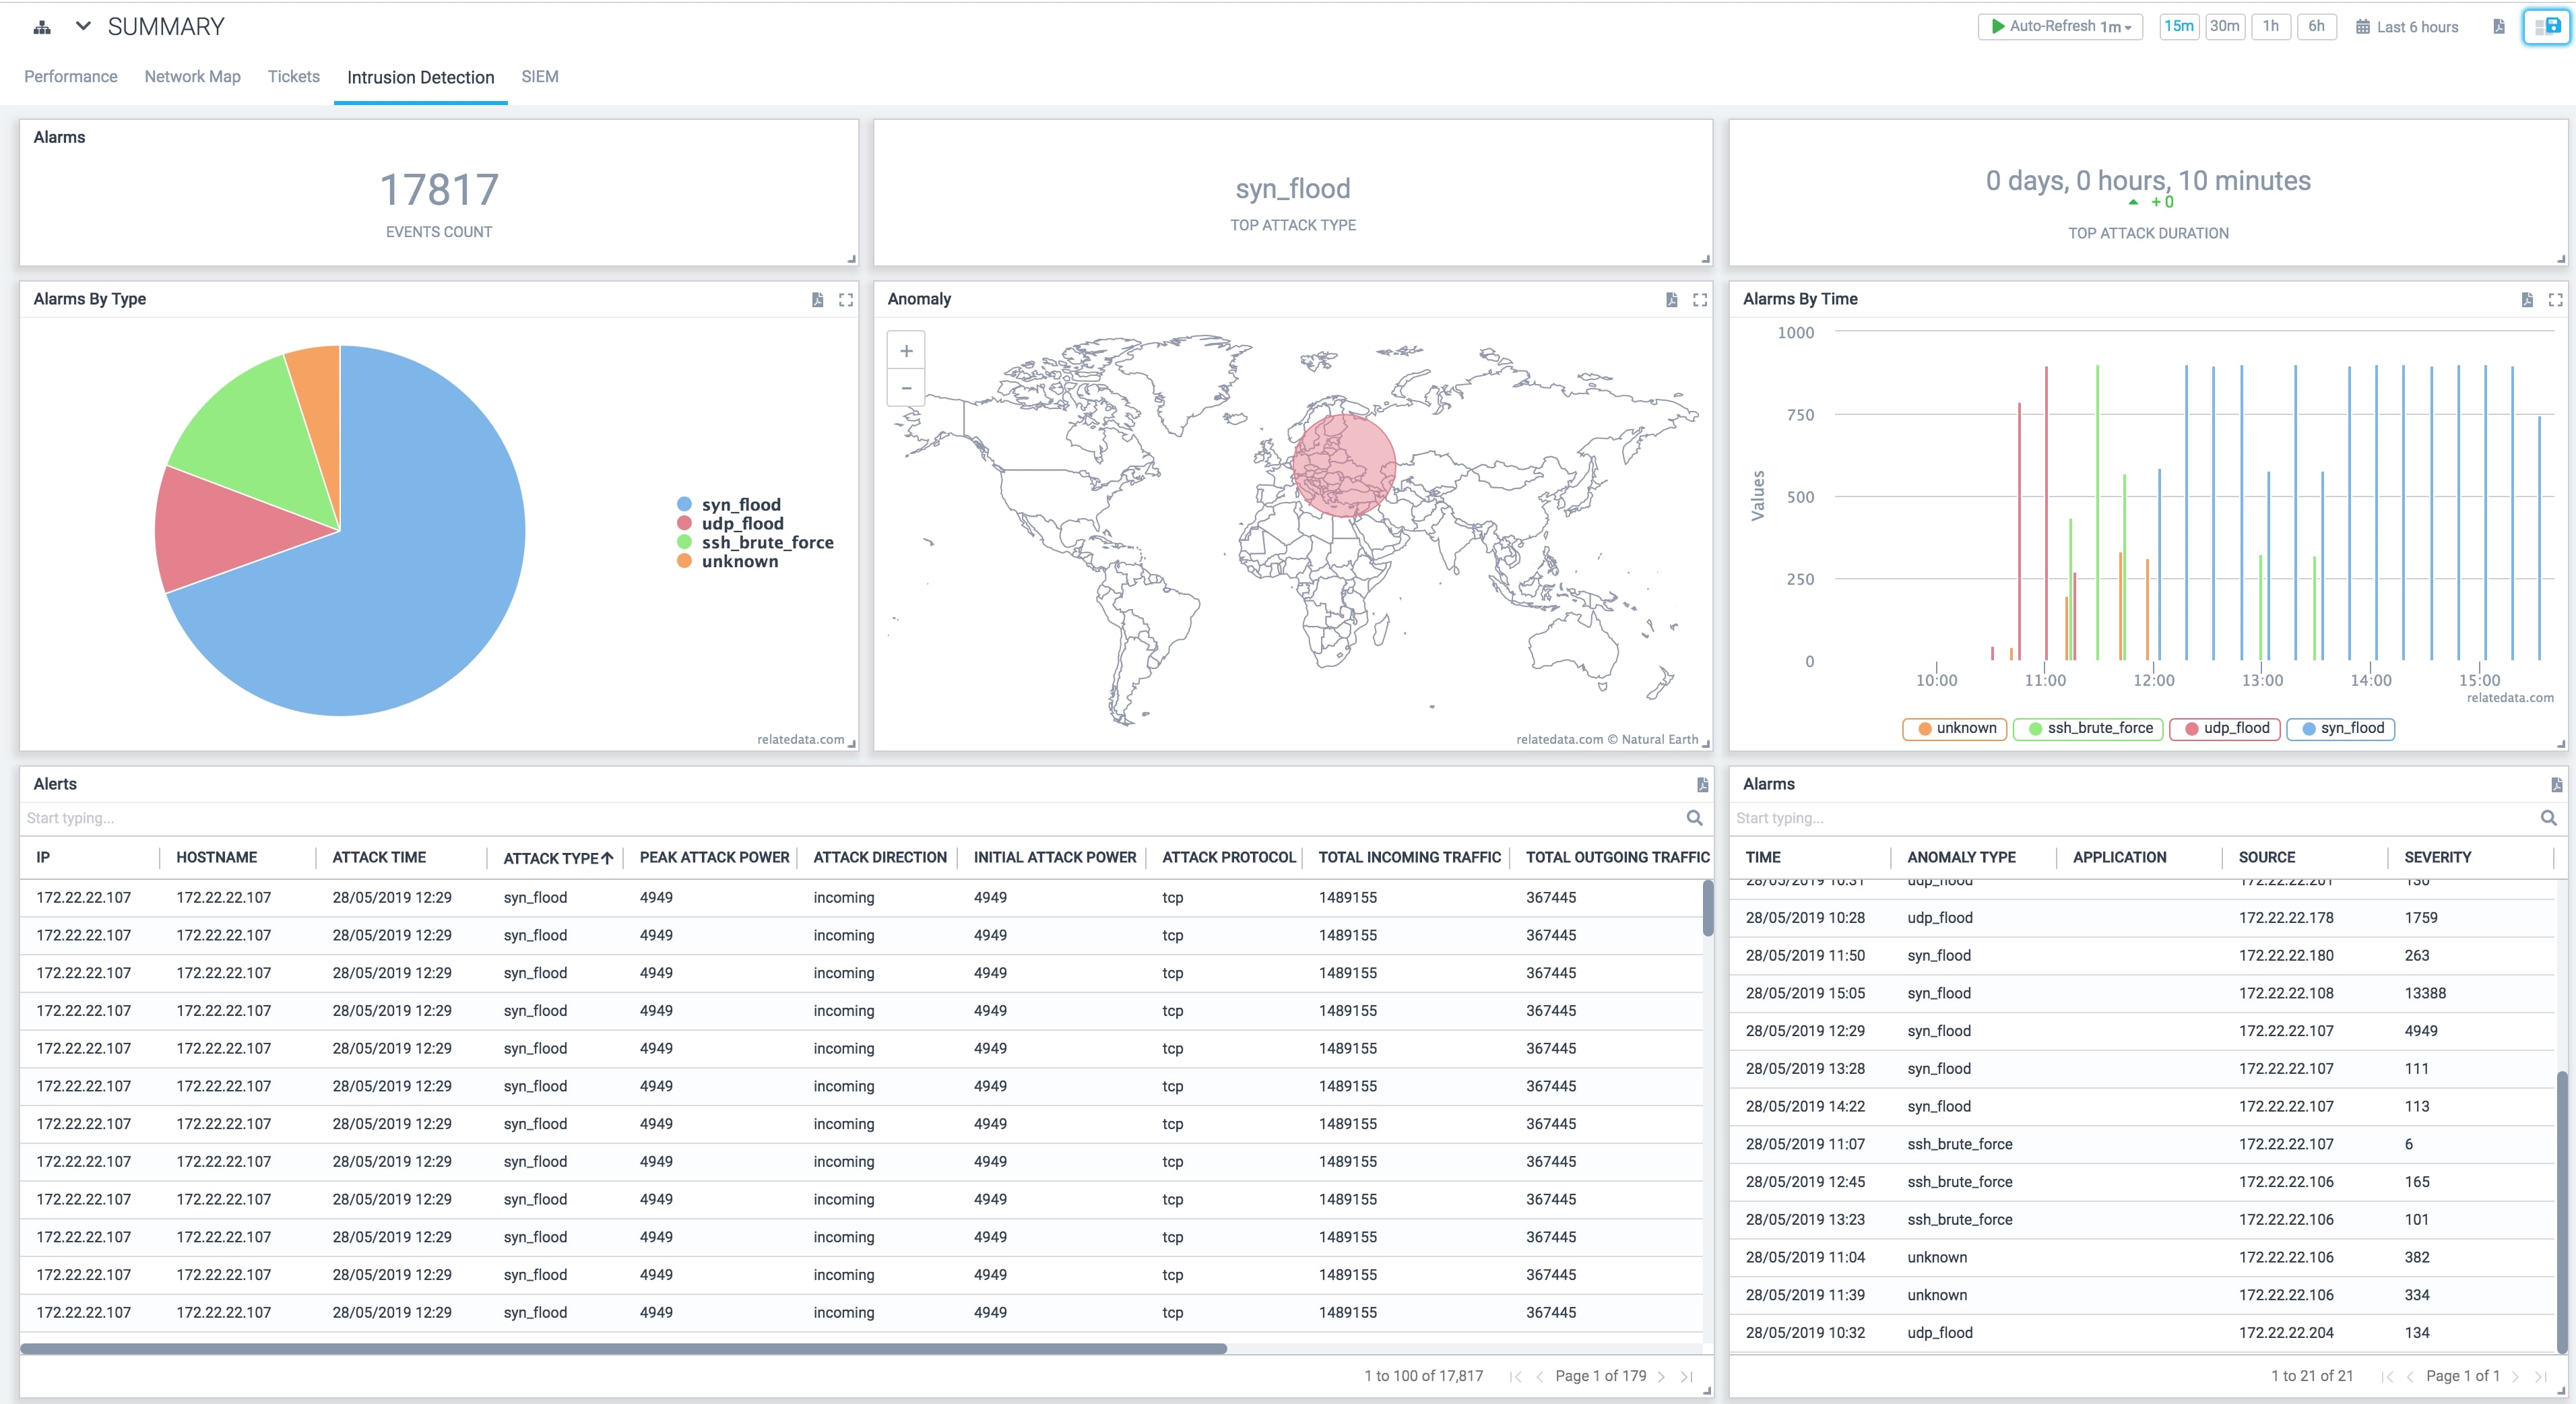The width and height of the screenshot is (2576, 1404).
Task: Set time range to 30m
Action: (2225, 26)
